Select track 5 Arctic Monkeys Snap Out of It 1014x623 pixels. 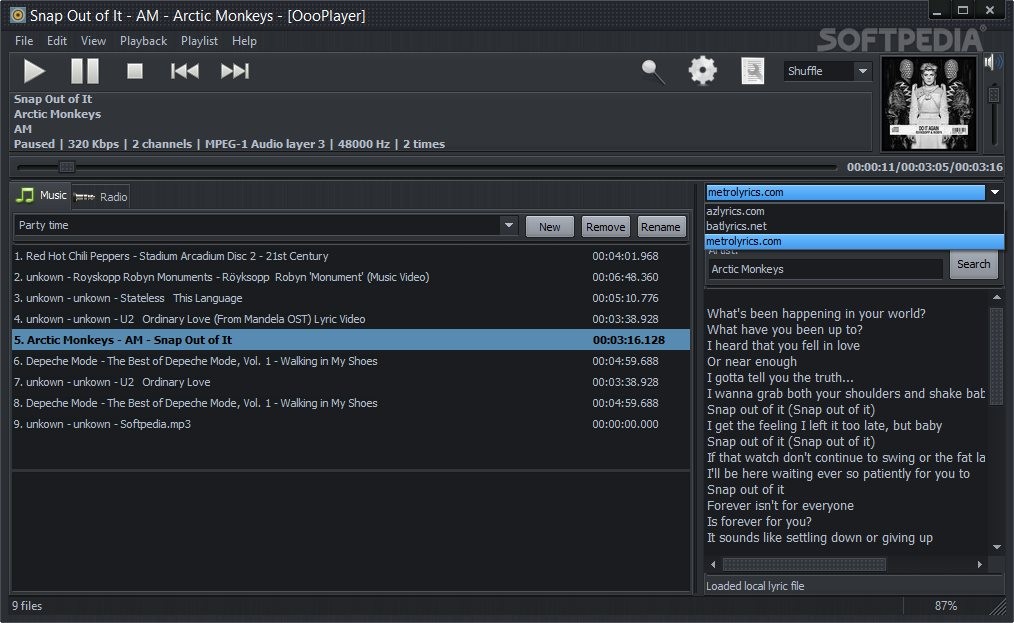[351, 340]
